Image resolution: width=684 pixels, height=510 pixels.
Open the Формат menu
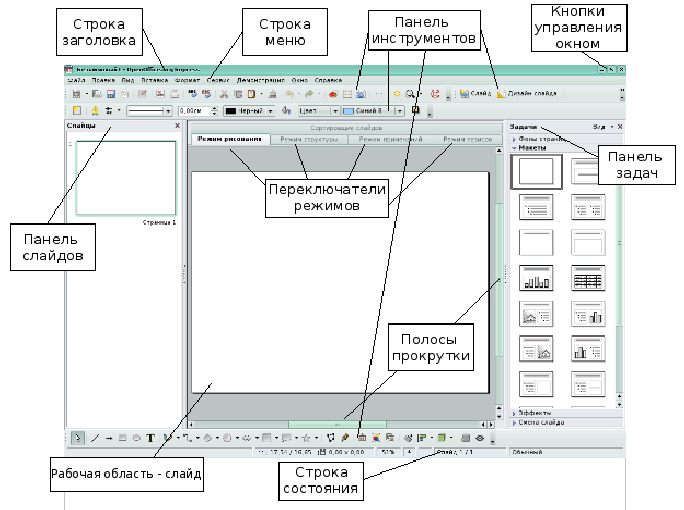188,80
